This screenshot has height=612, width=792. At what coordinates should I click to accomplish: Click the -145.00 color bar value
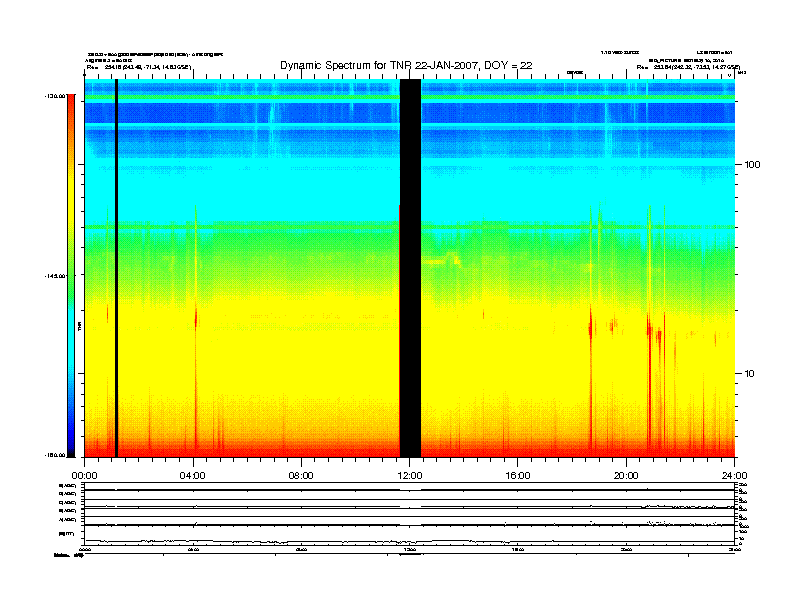point(55,276)
